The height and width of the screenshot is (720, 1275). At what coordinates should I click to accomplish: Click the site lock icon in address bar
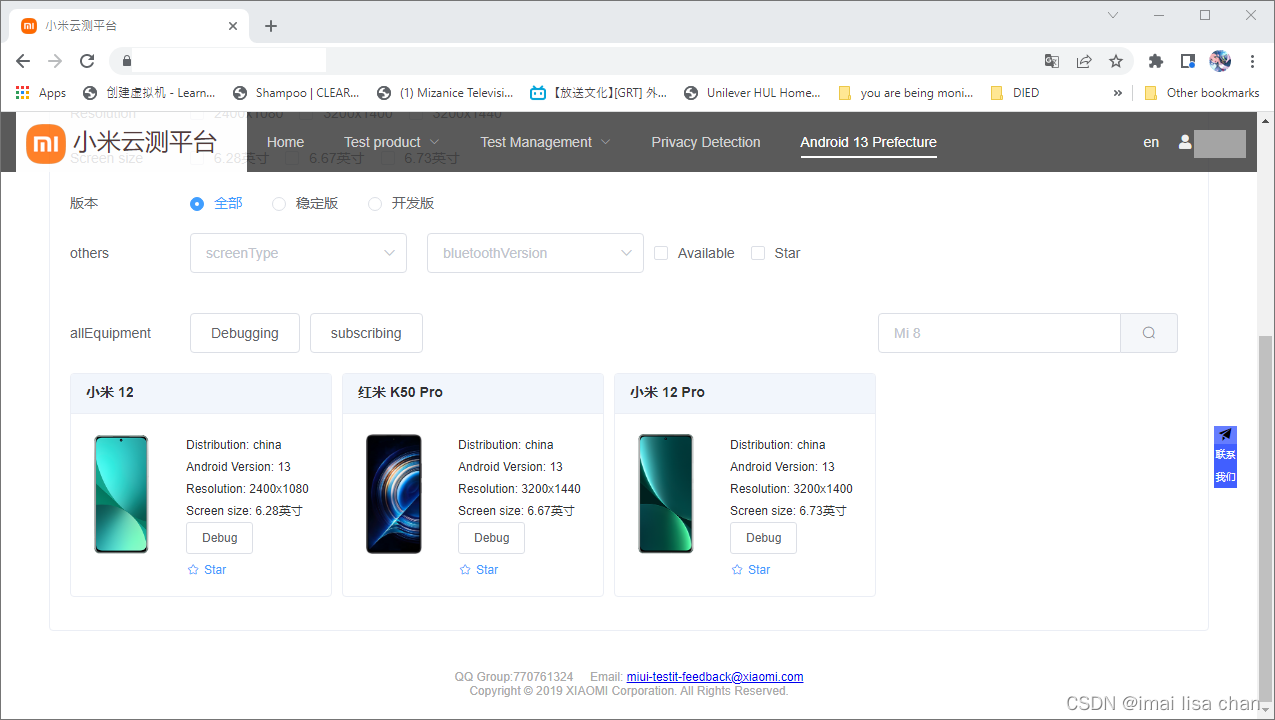click(x=127, y=61)
